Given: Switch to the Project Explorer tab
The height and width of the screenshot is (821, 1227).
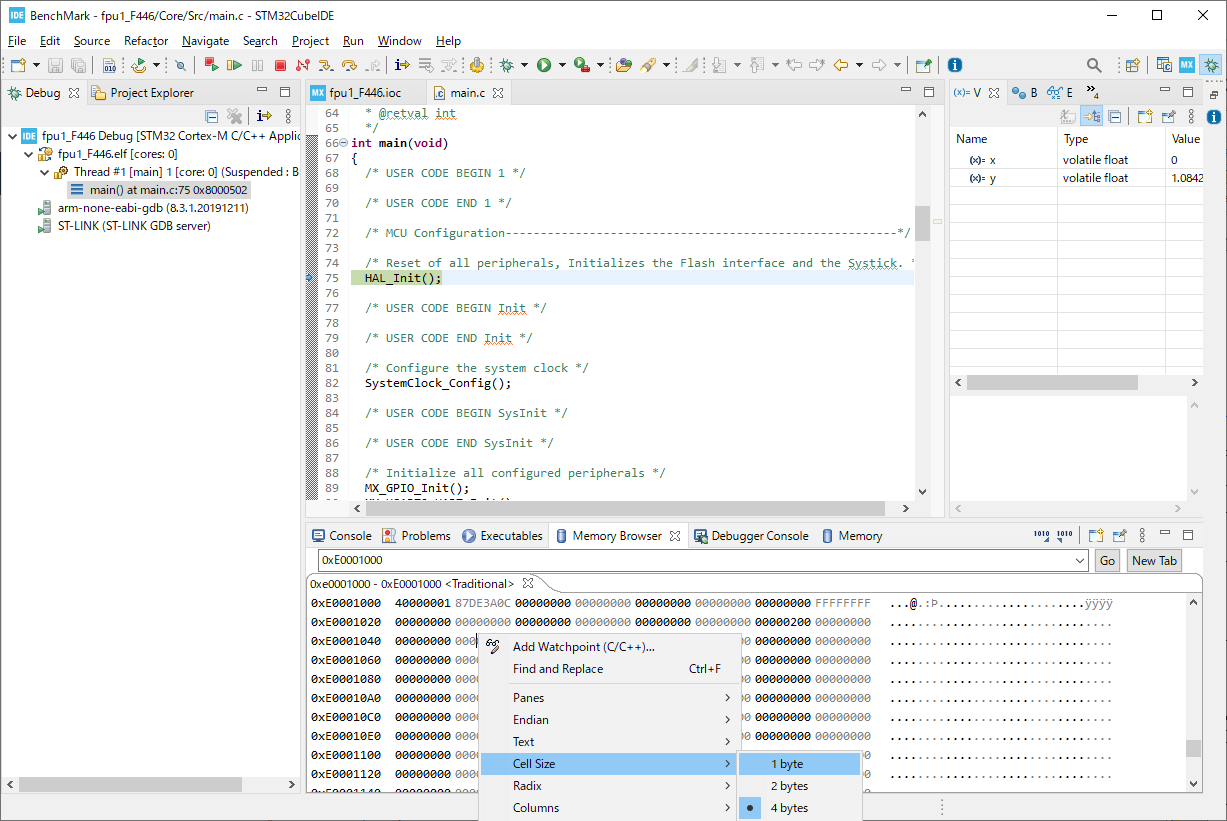Looking at the screenshot, I should click(143, 93).
